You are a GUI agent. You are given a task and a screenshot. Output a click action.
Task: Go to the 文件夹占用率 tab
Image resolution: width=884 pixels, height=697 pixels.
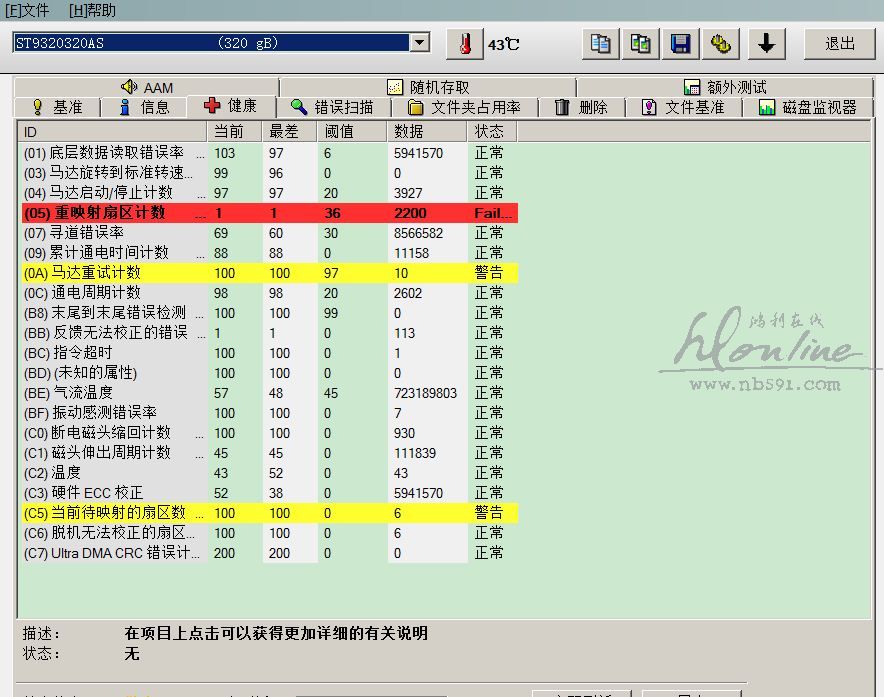[464, 107]
